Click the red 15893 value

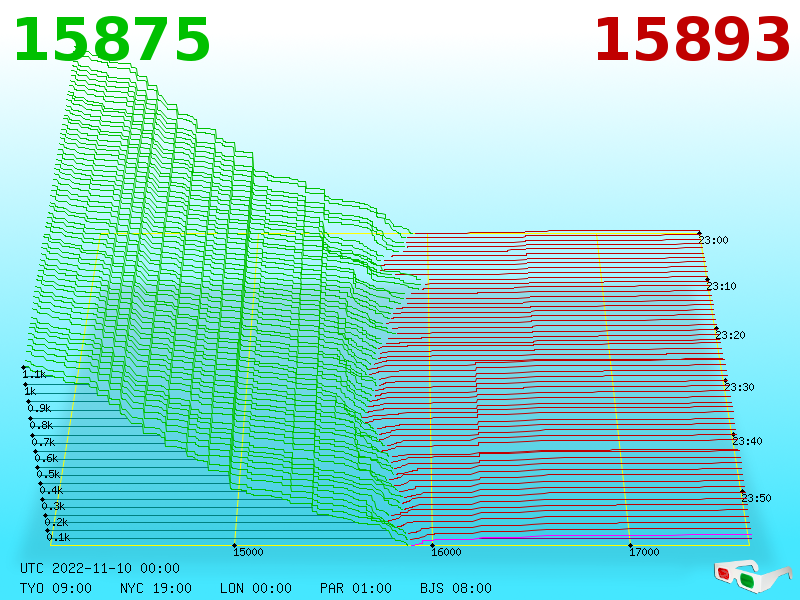click(692, 40)
